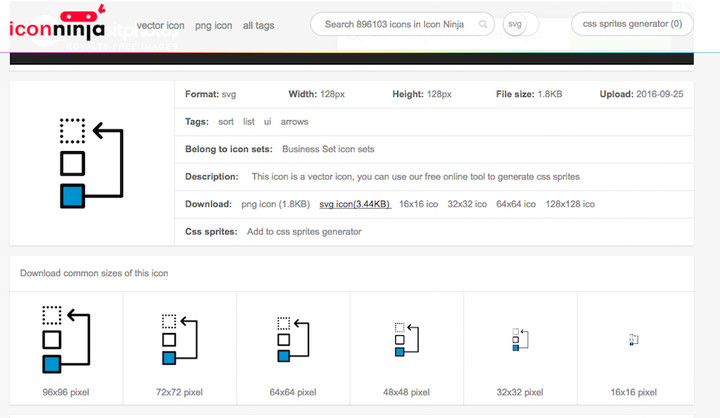Click the large sort icon preview
The image size is (720, 418).
click(92, 163)
